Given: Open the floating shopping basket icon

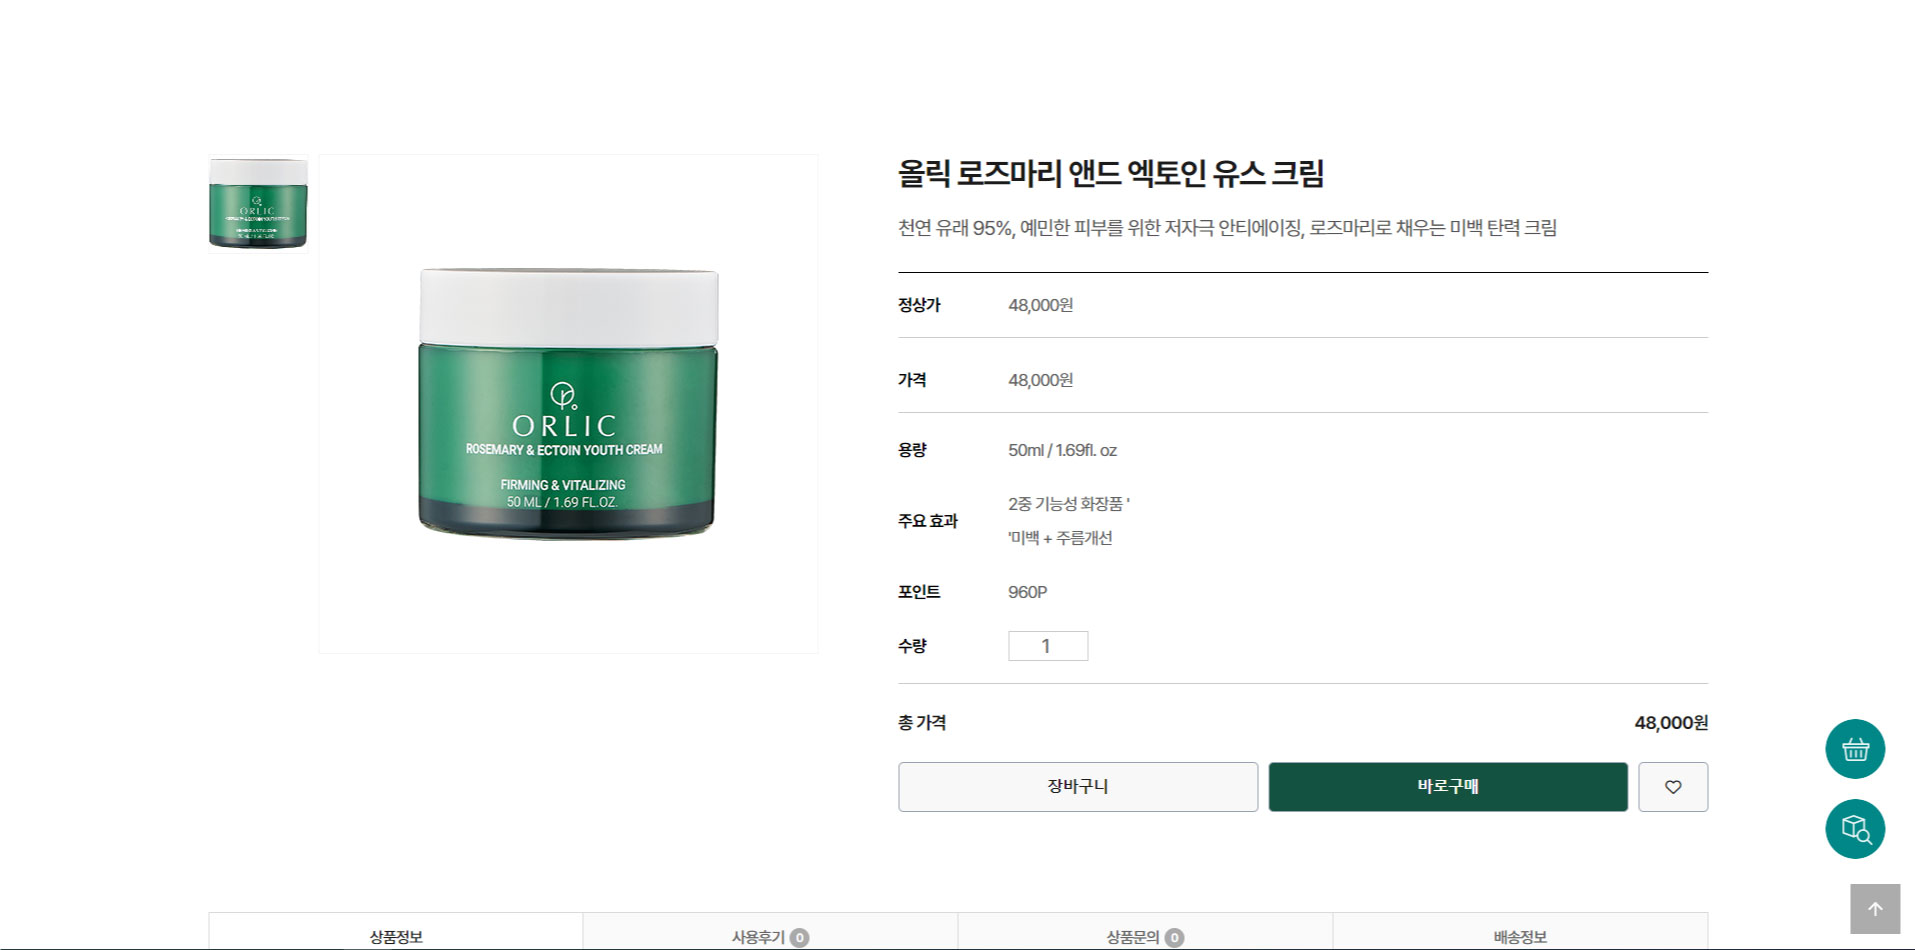Looking at the screenshot, I should [x=1855, y=749].
